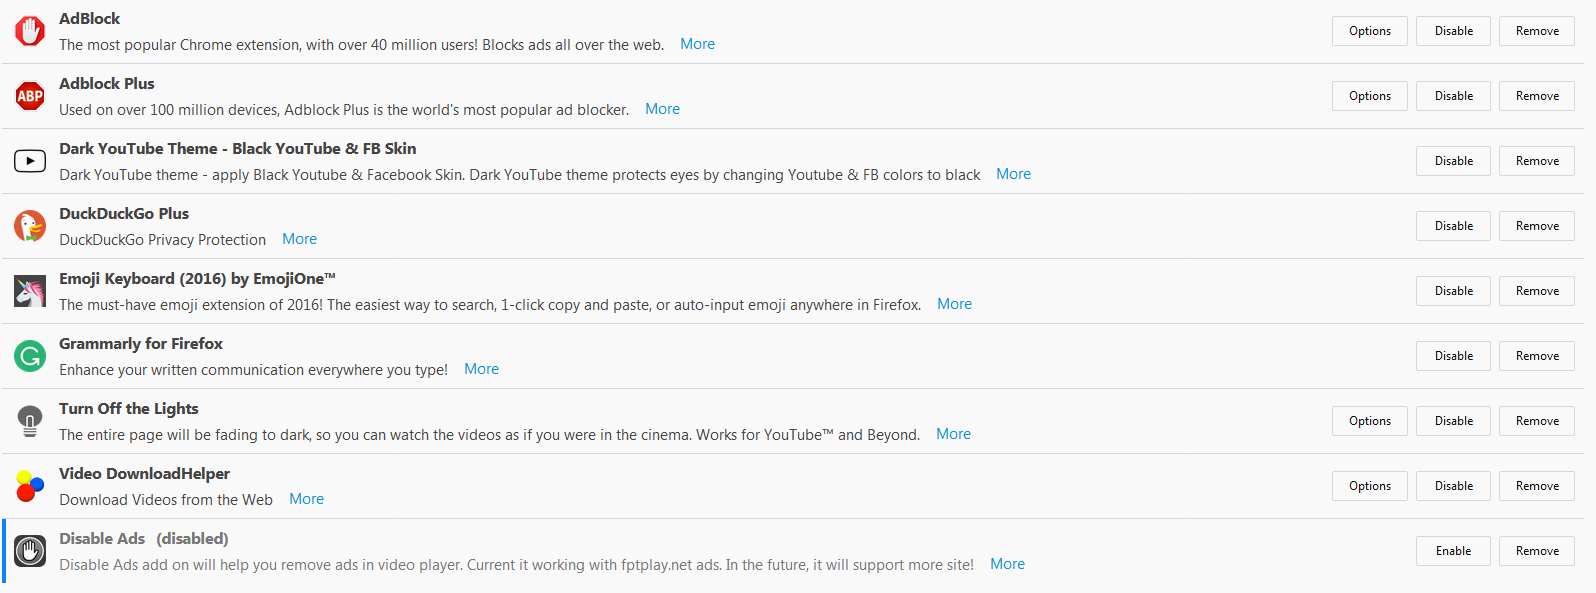
Task: Enable the Disable Ads extension
Action: pyautogui.click(x=1453, y=551)
